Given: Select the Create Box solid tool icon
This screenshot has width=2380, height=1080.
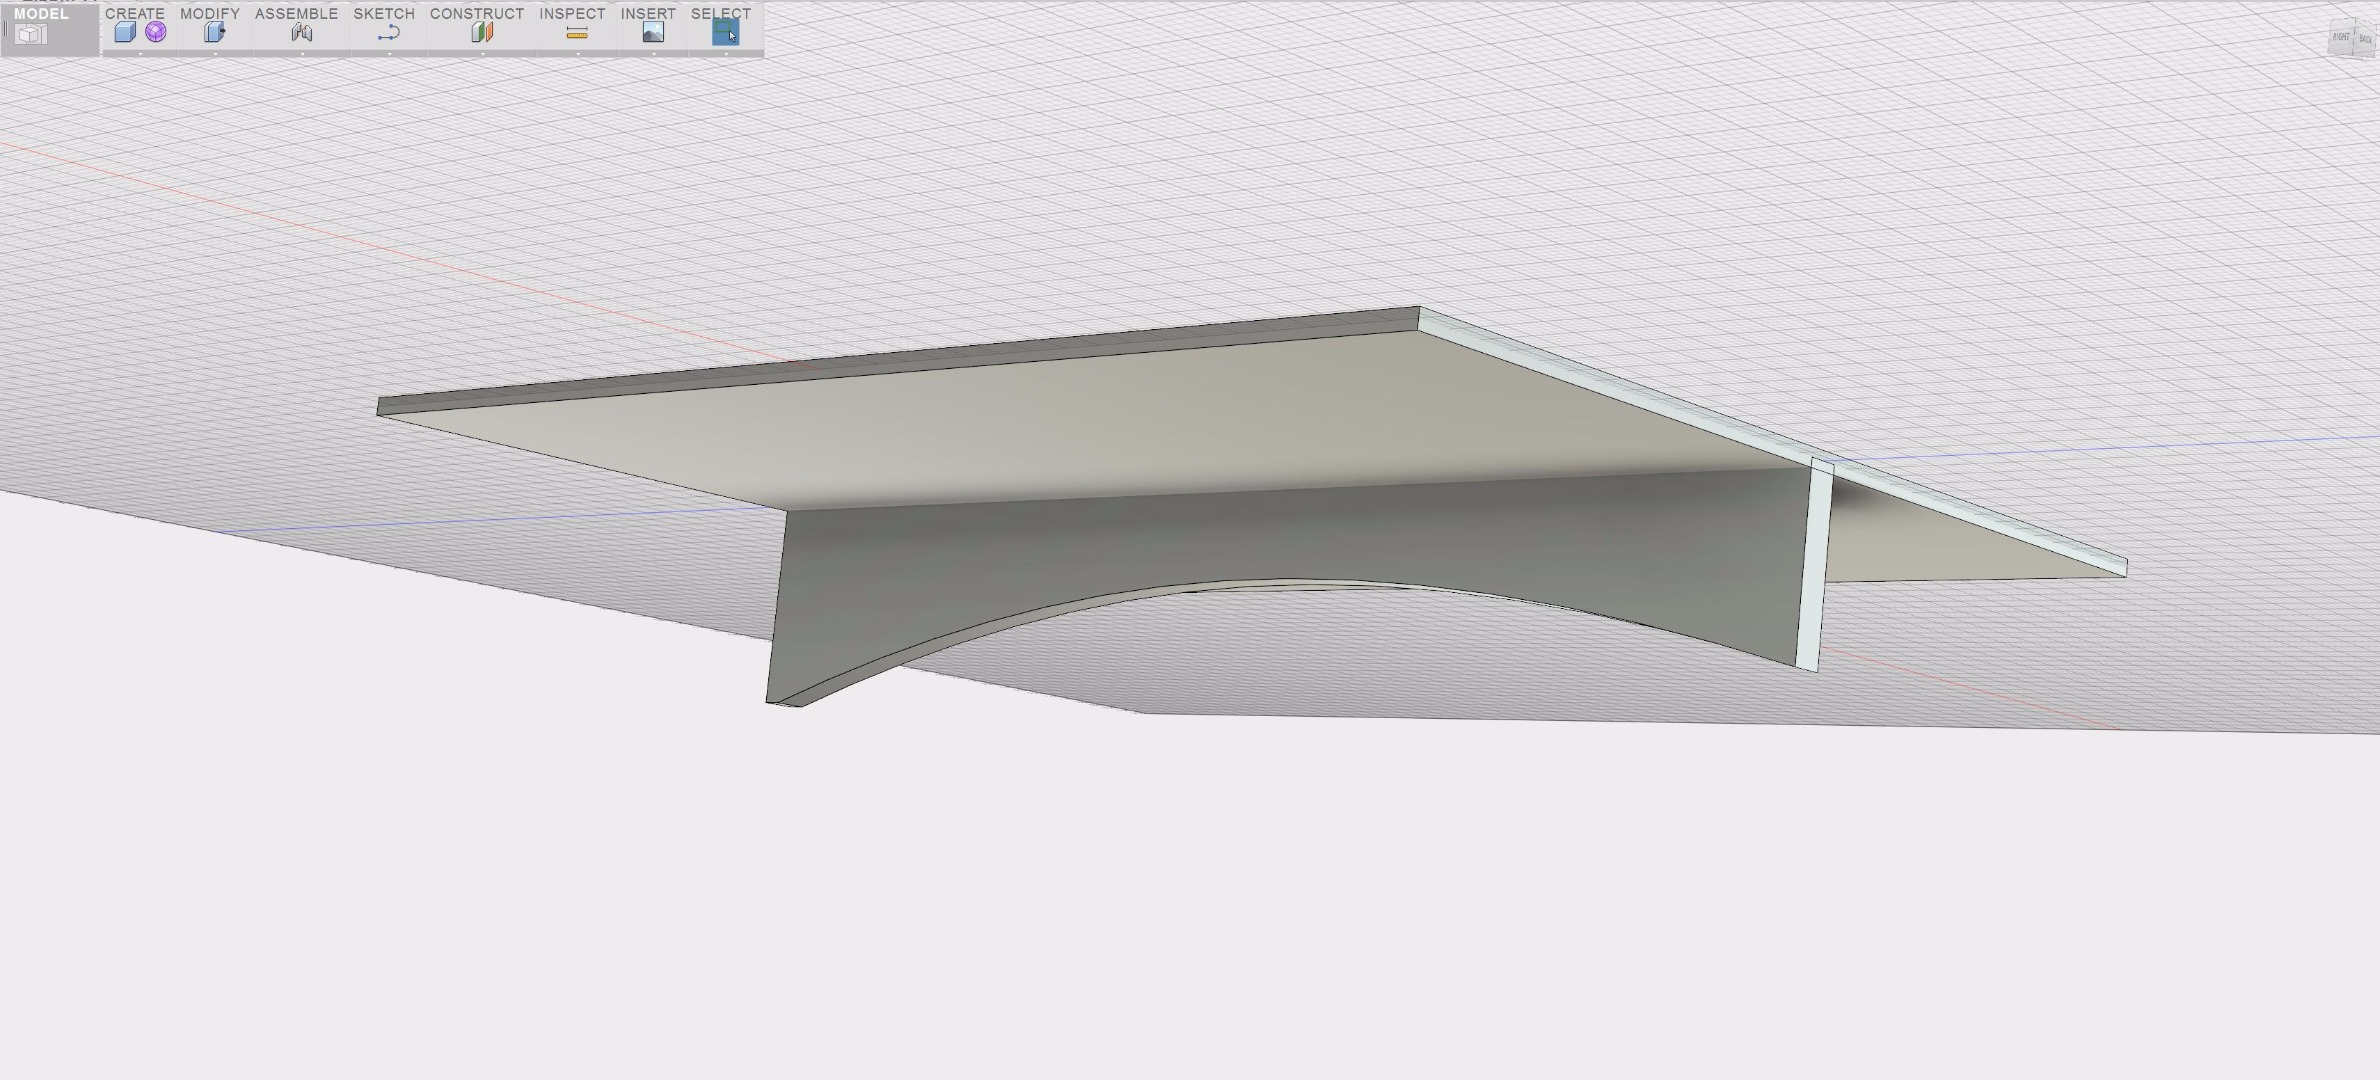Looking at the screenshot, I should (x=125, y=32).
